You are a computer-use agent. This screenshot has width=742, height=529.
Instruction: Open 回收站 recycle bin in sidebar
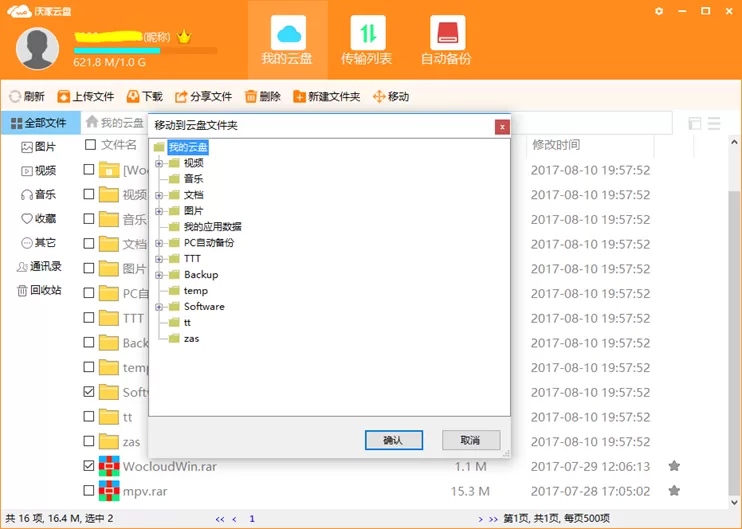39,290
